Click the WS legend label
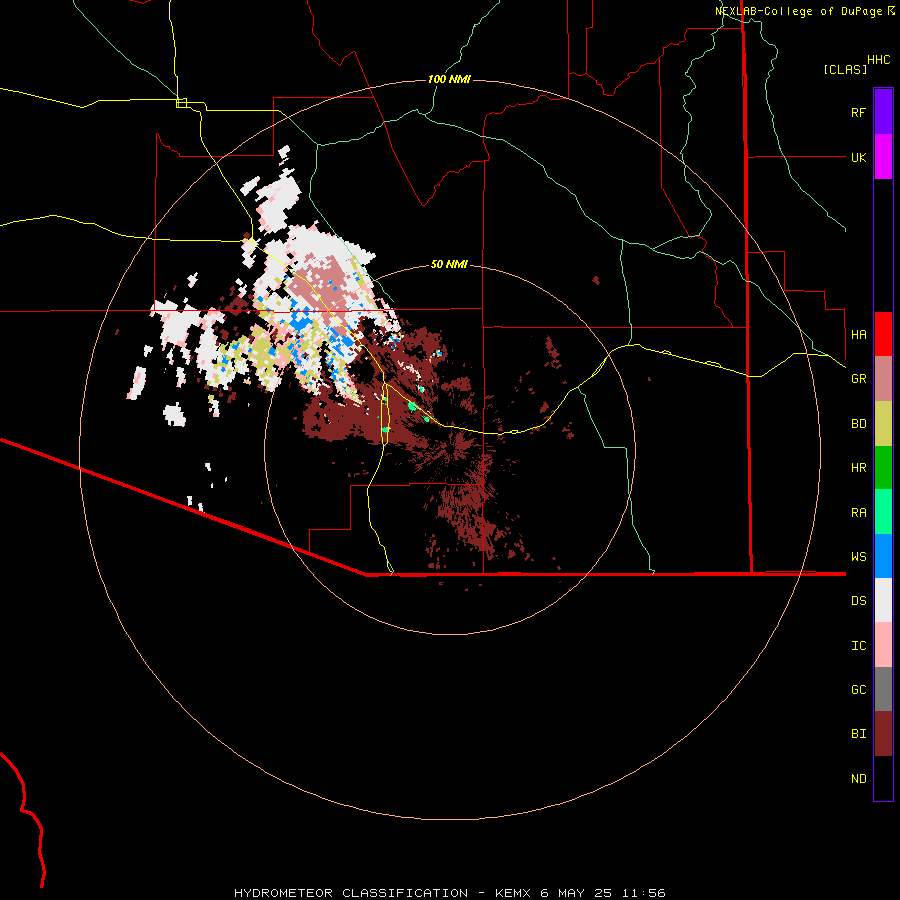 pos(858,556)
